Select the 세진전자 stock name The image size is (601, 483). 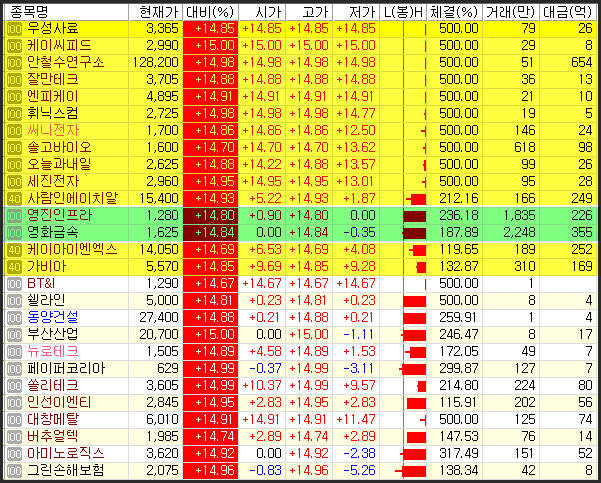click(x=53, y=182)
